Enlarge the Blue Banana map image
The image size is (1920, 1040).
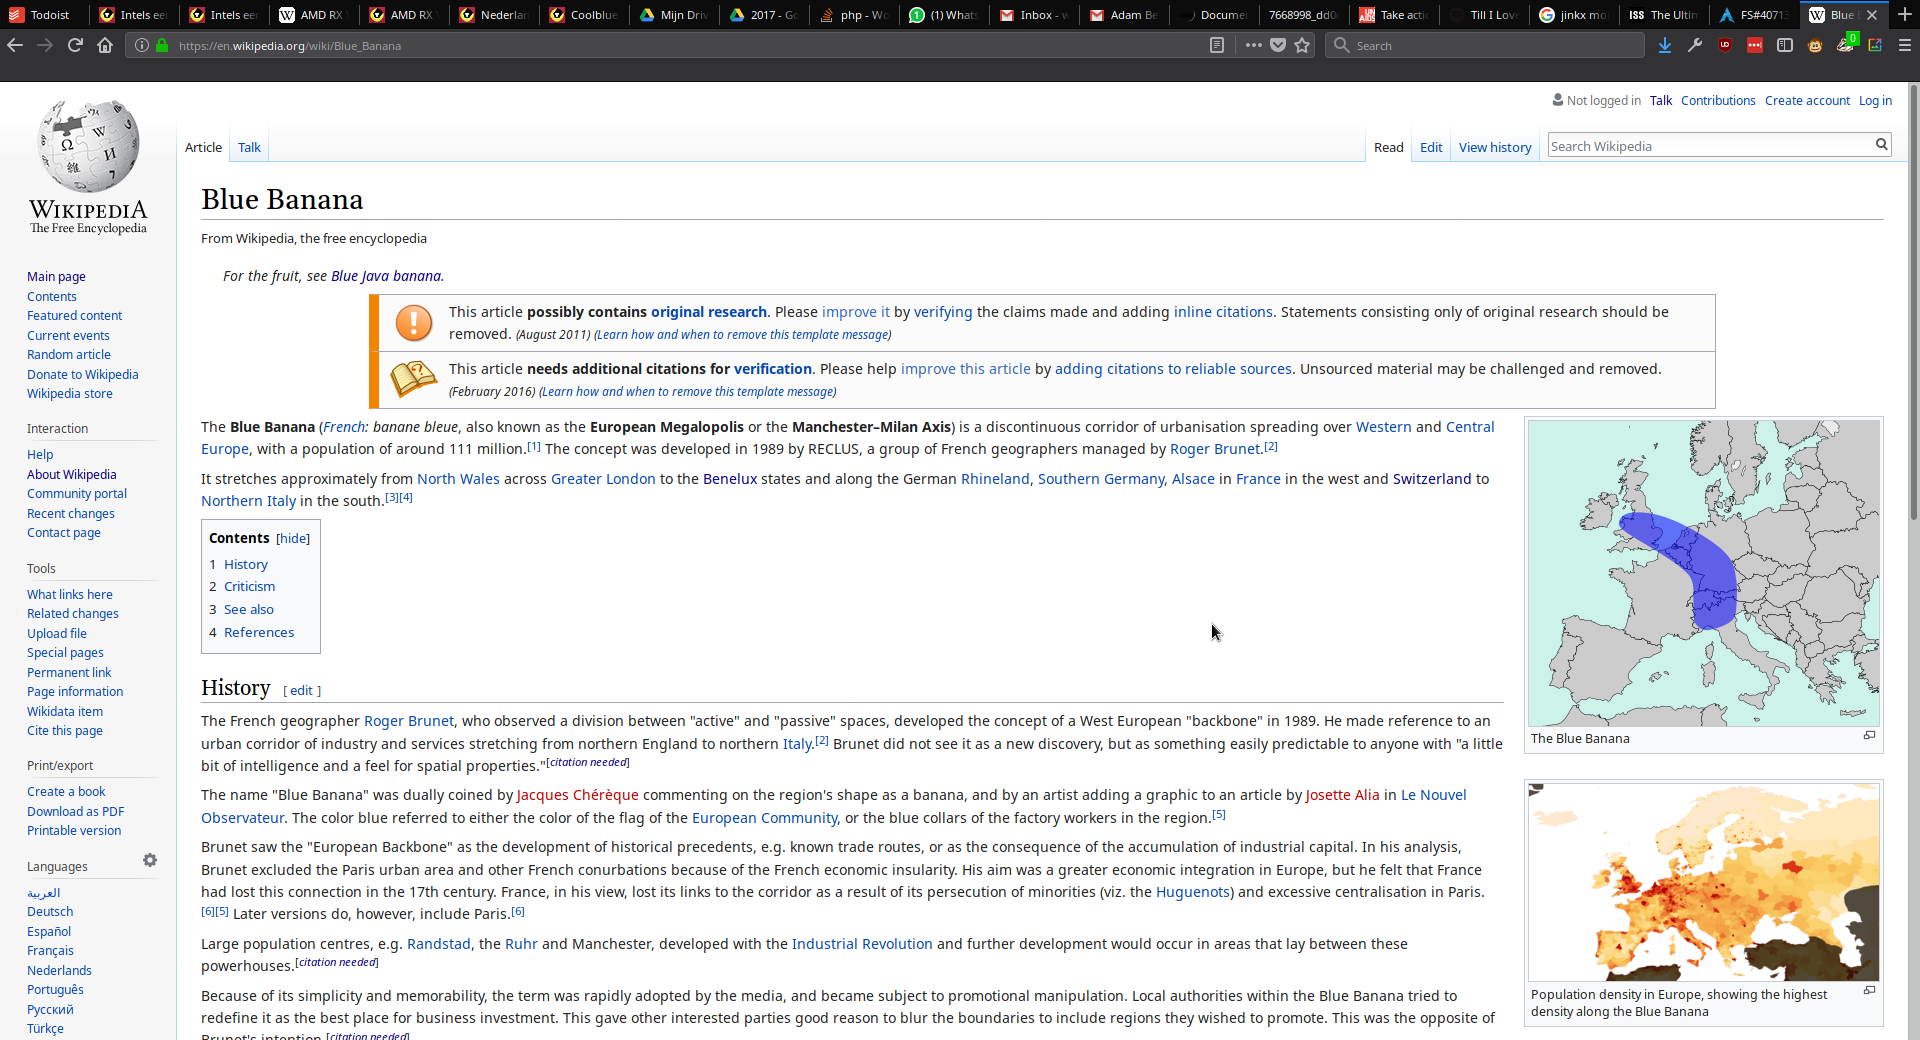(x=1869, y=736)
